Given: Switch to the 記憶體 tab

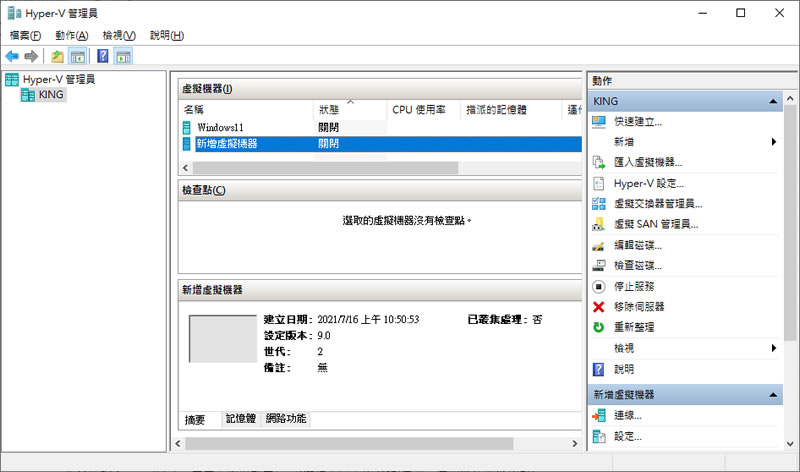Looking at the screenshot, I should click(240, 419).
